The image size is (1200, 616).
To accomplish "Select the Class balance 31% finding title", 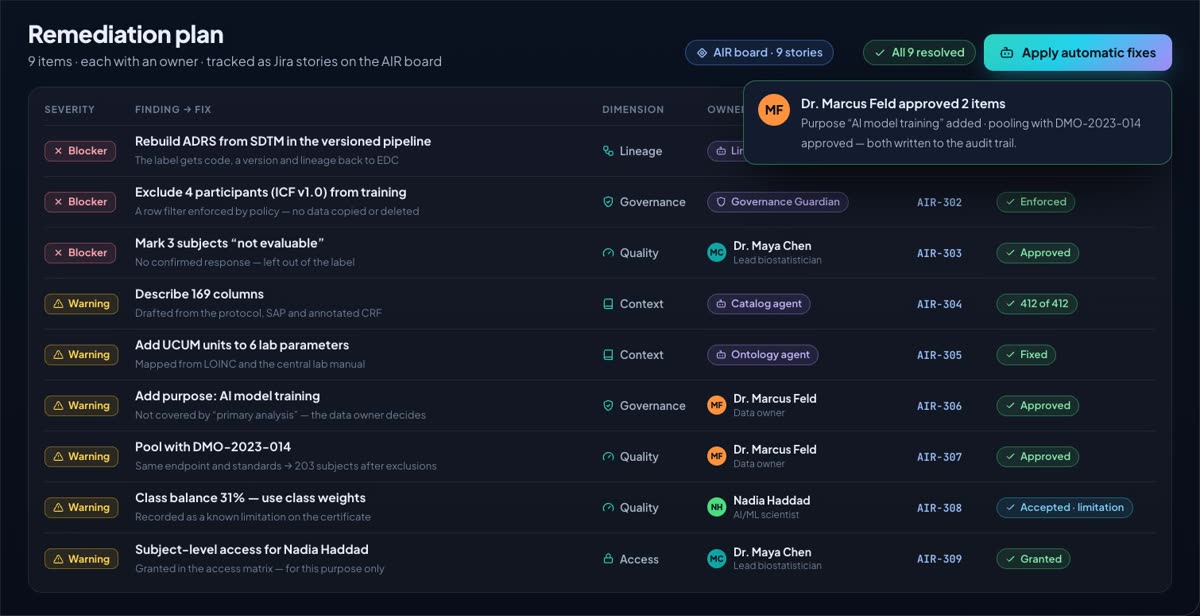I will [251, 499].
